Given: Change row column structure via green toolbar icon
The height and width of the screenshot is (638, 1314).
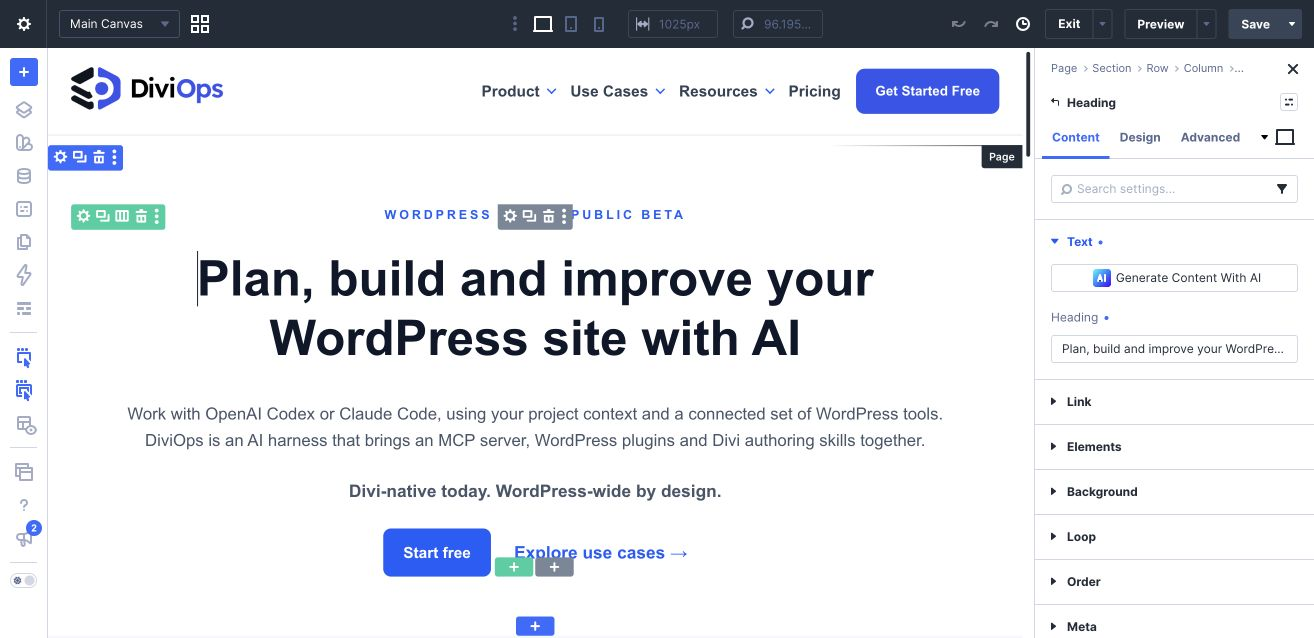Looking at the screenshot, I should pyautogui.click(x=122, y=216).
